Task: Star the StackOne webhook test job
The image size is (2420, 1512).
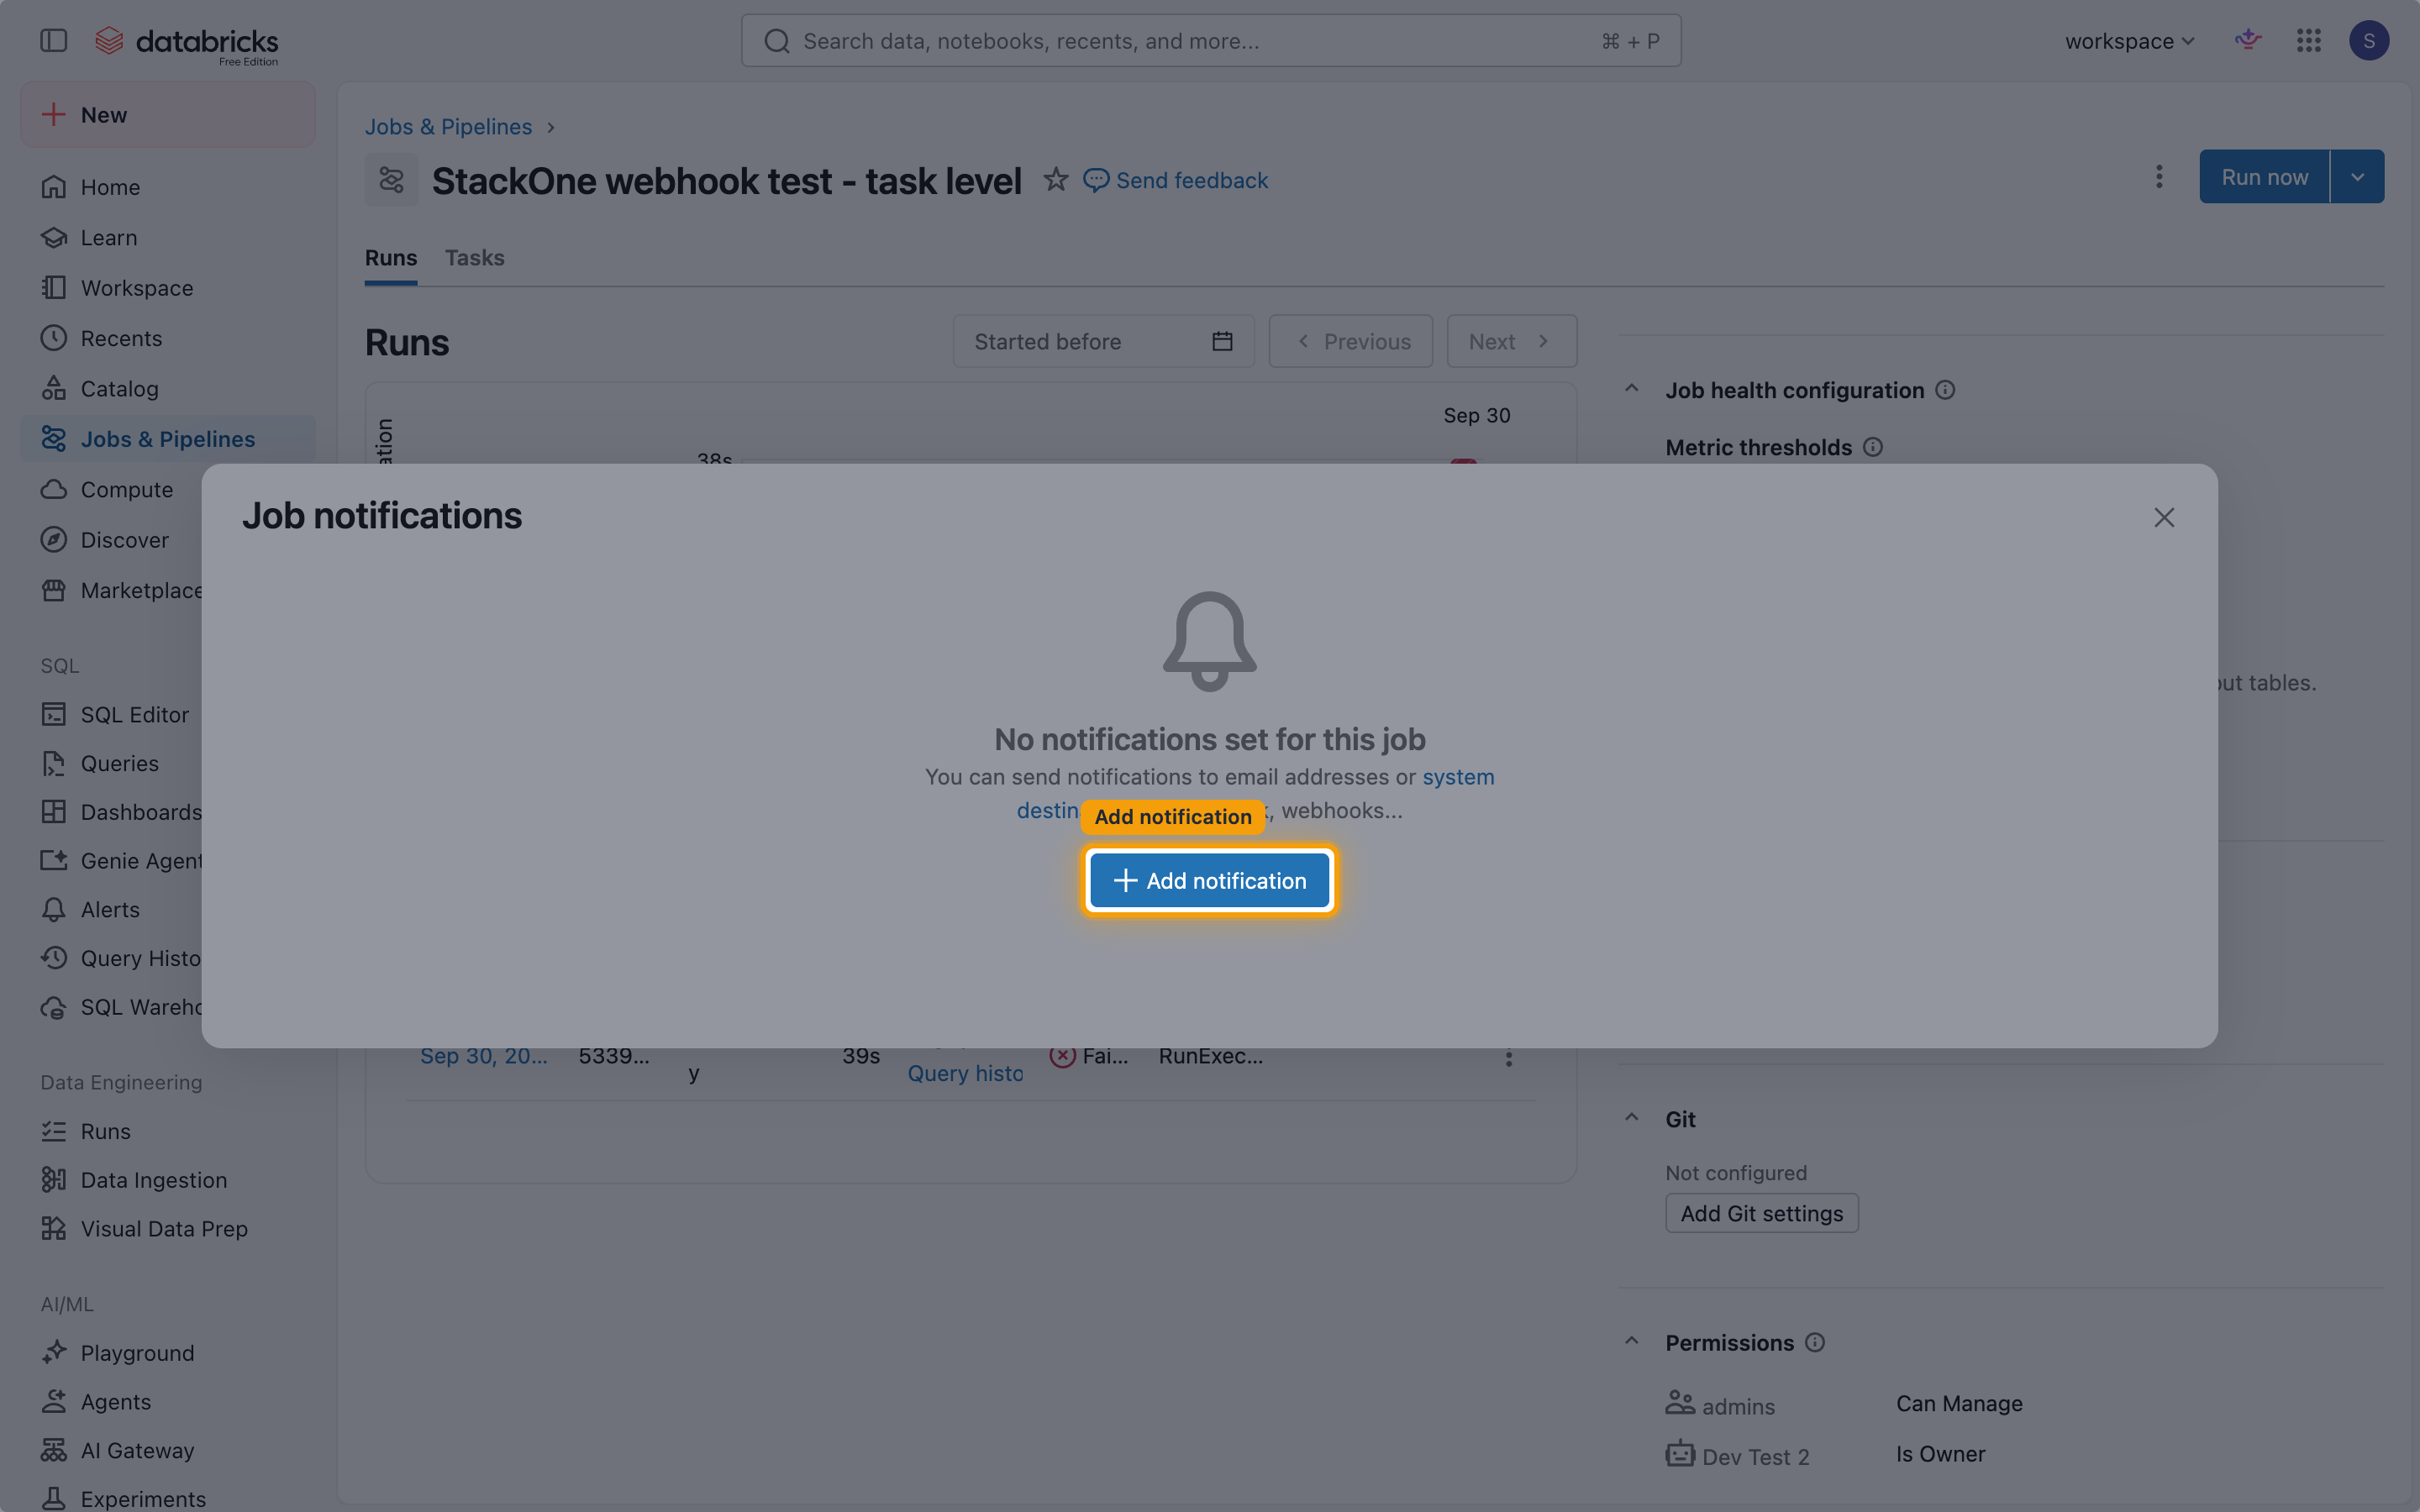Action: 1055,180
